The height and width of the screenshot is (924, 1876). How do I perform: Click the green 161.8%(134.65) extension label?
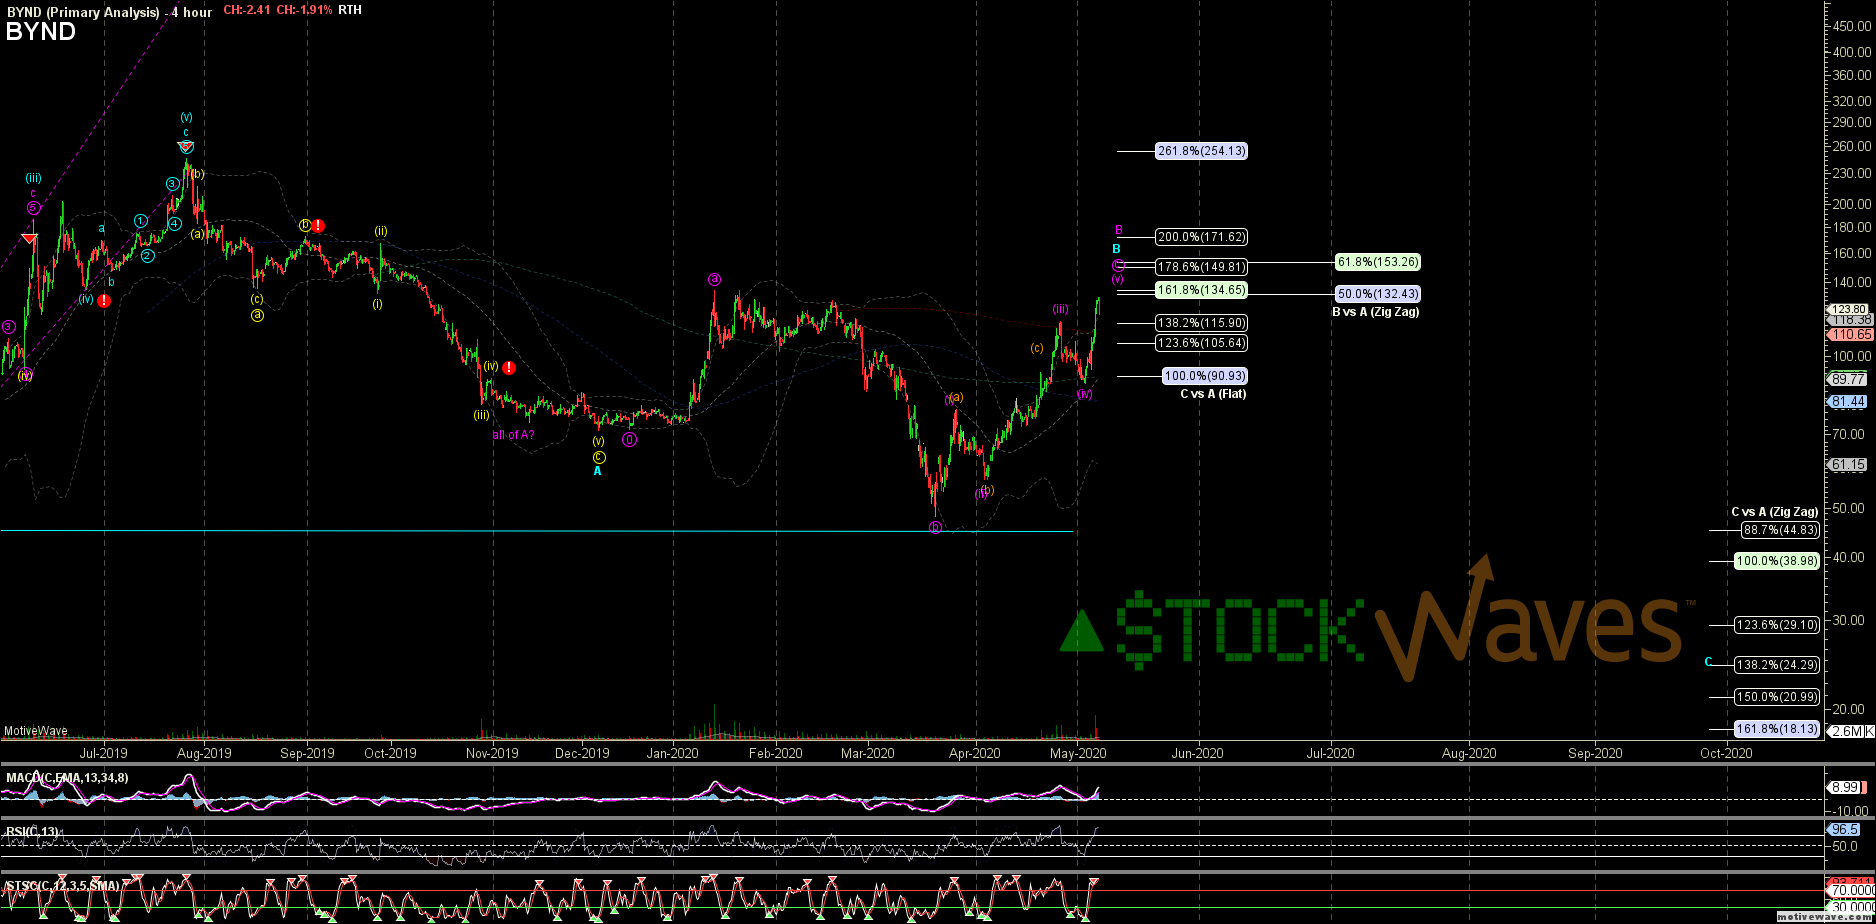1201,290
